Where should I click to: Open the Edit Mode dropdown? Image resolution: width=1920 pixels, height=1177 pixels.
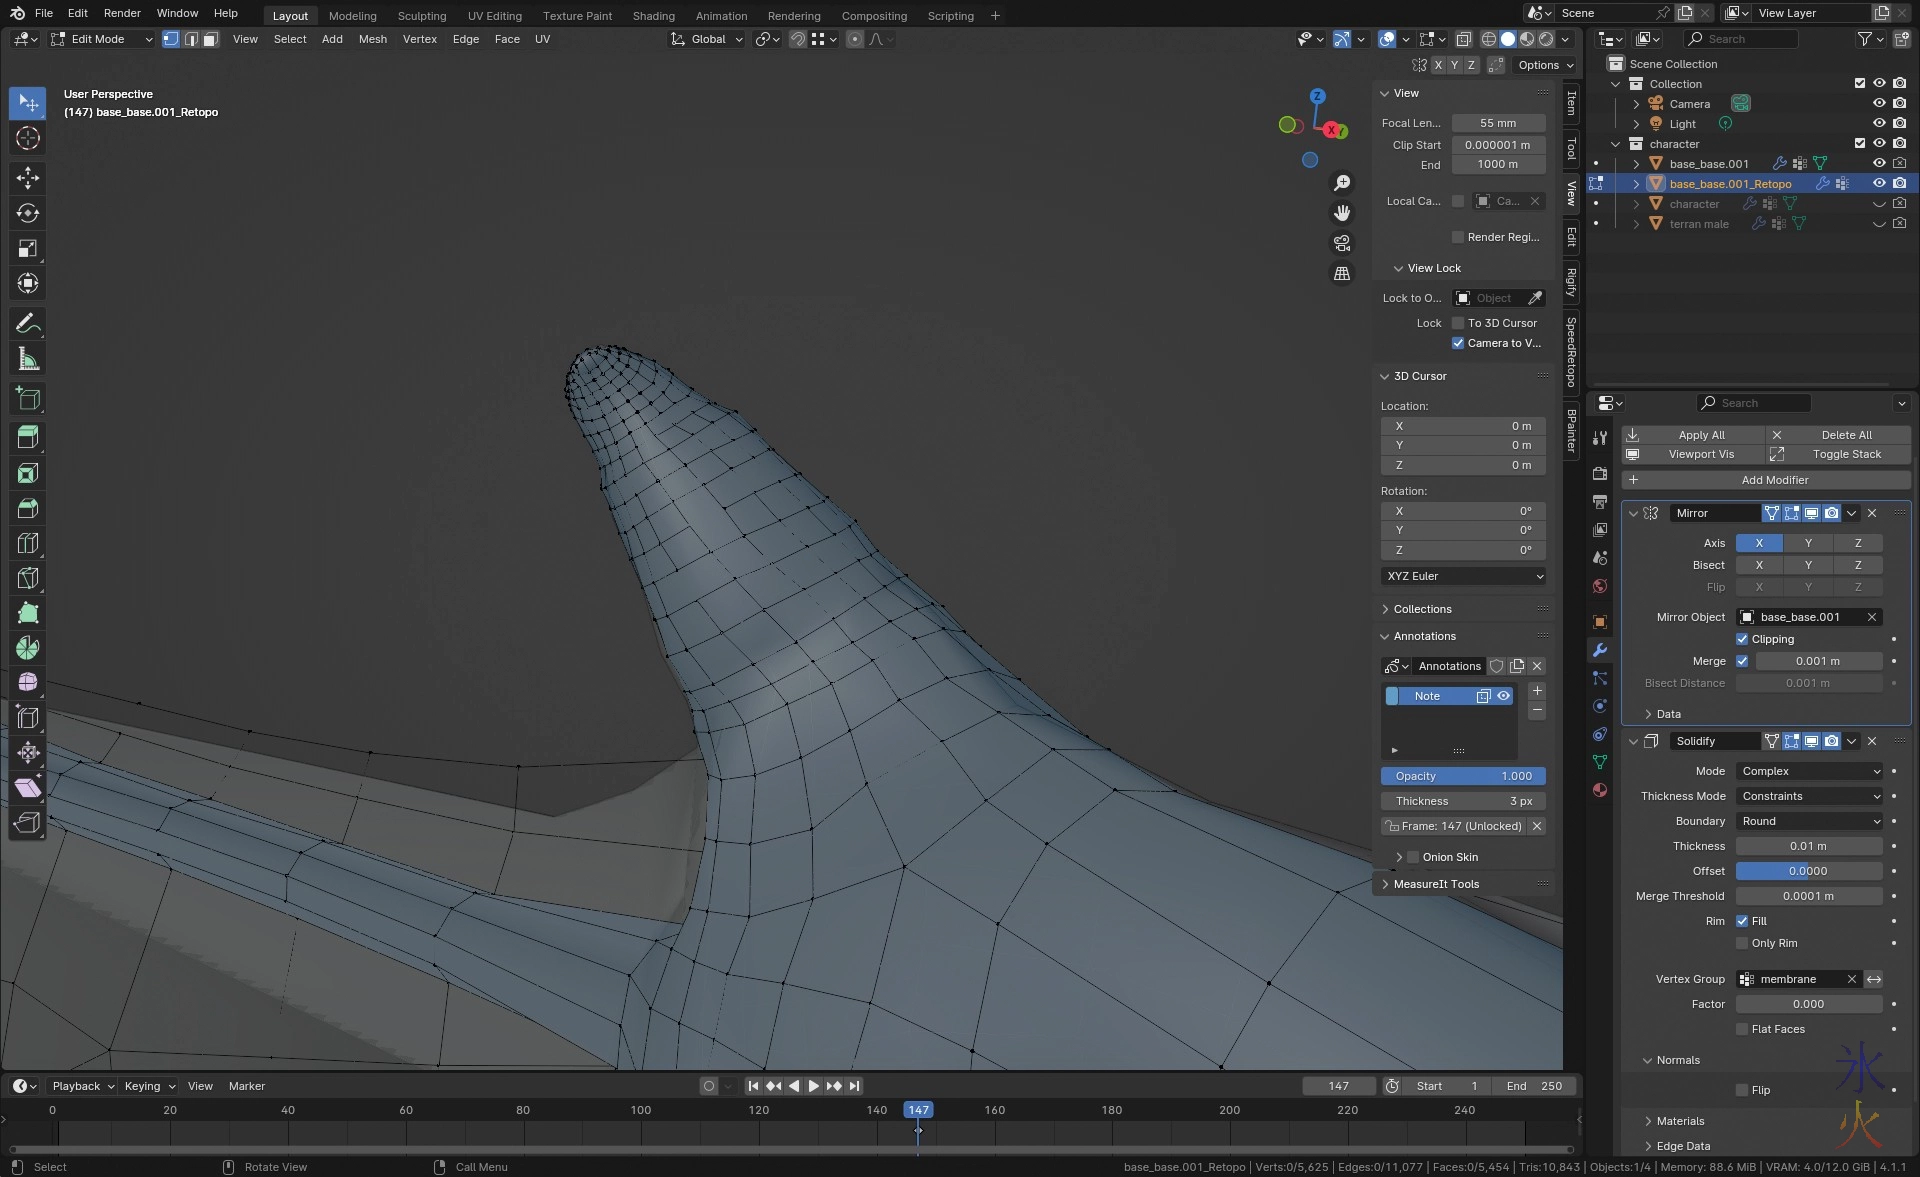point(102,39)
